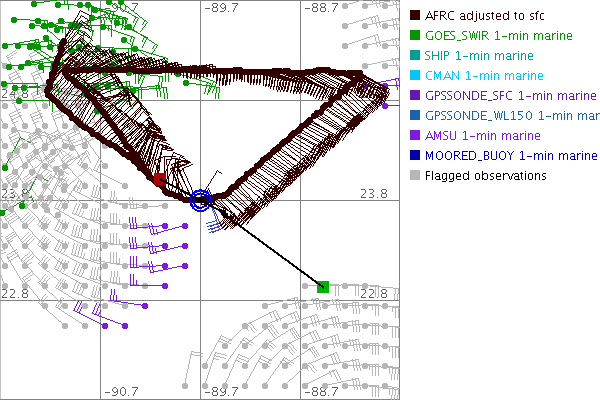The height and width of the screenshot is (400, 600).
Task: Click the cyan CMAN legend swatch
Action: click(415, 76)
